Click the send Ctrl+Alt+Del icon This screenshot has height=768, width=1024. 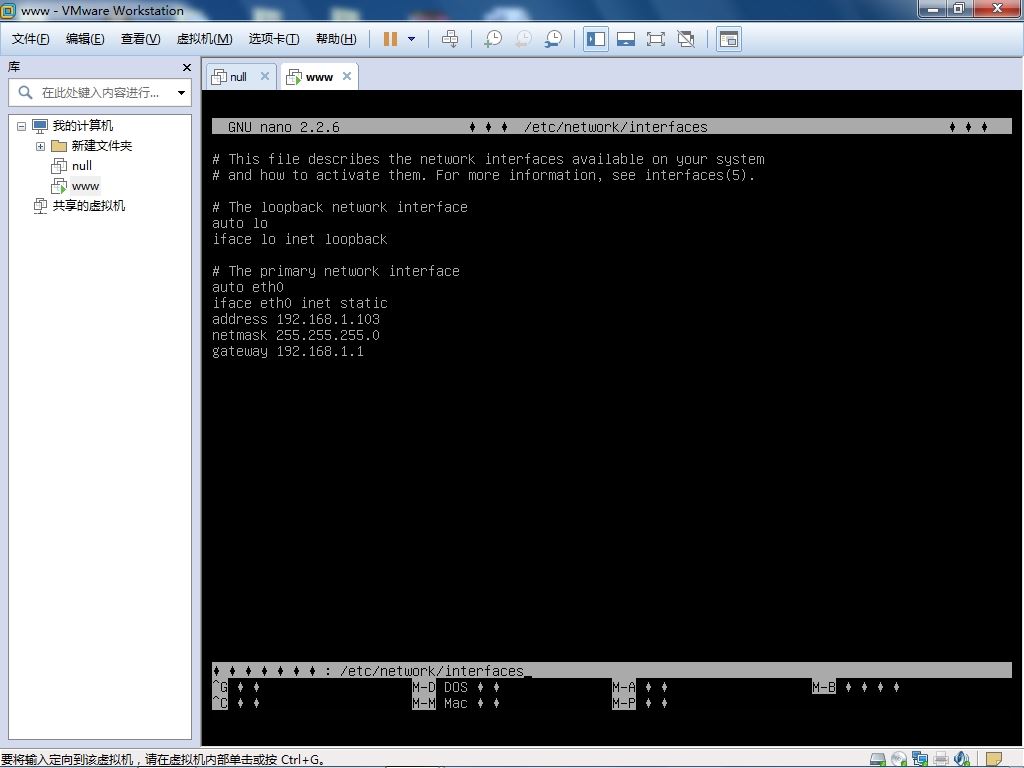click(450, 39)
